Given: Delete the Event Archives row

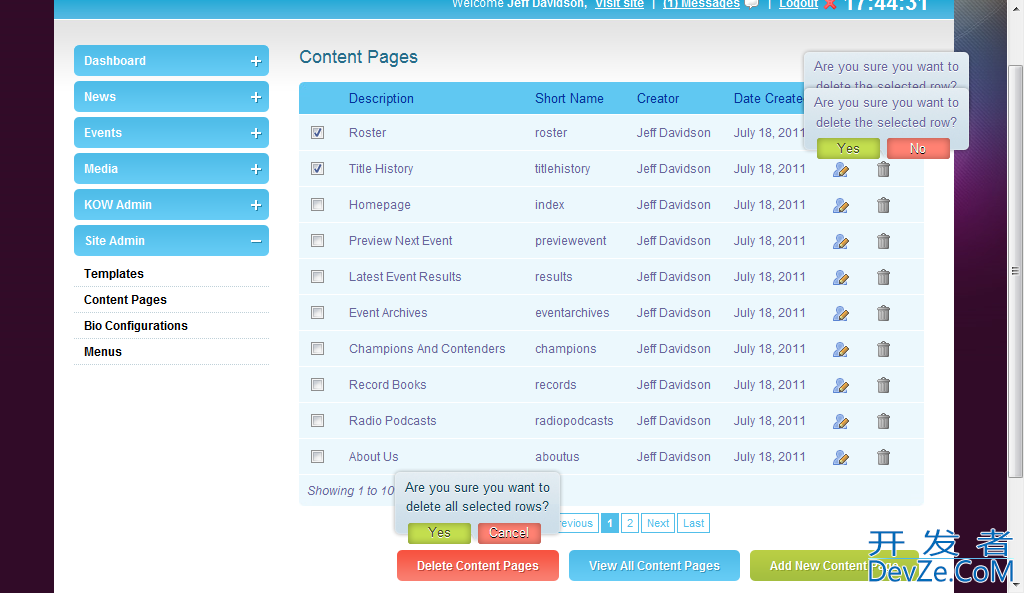Looking at the screenshot, I should [883, 313].
